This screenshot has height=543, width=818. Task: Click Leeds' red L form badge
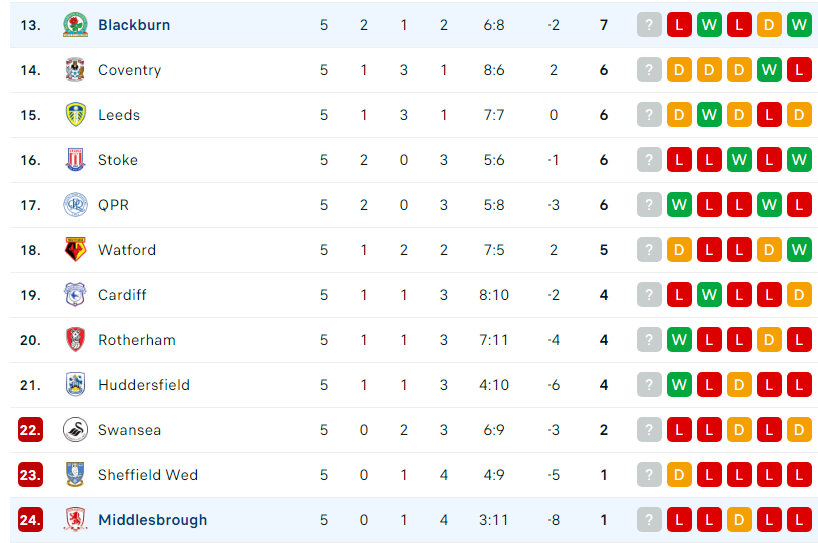pos(769,114)
